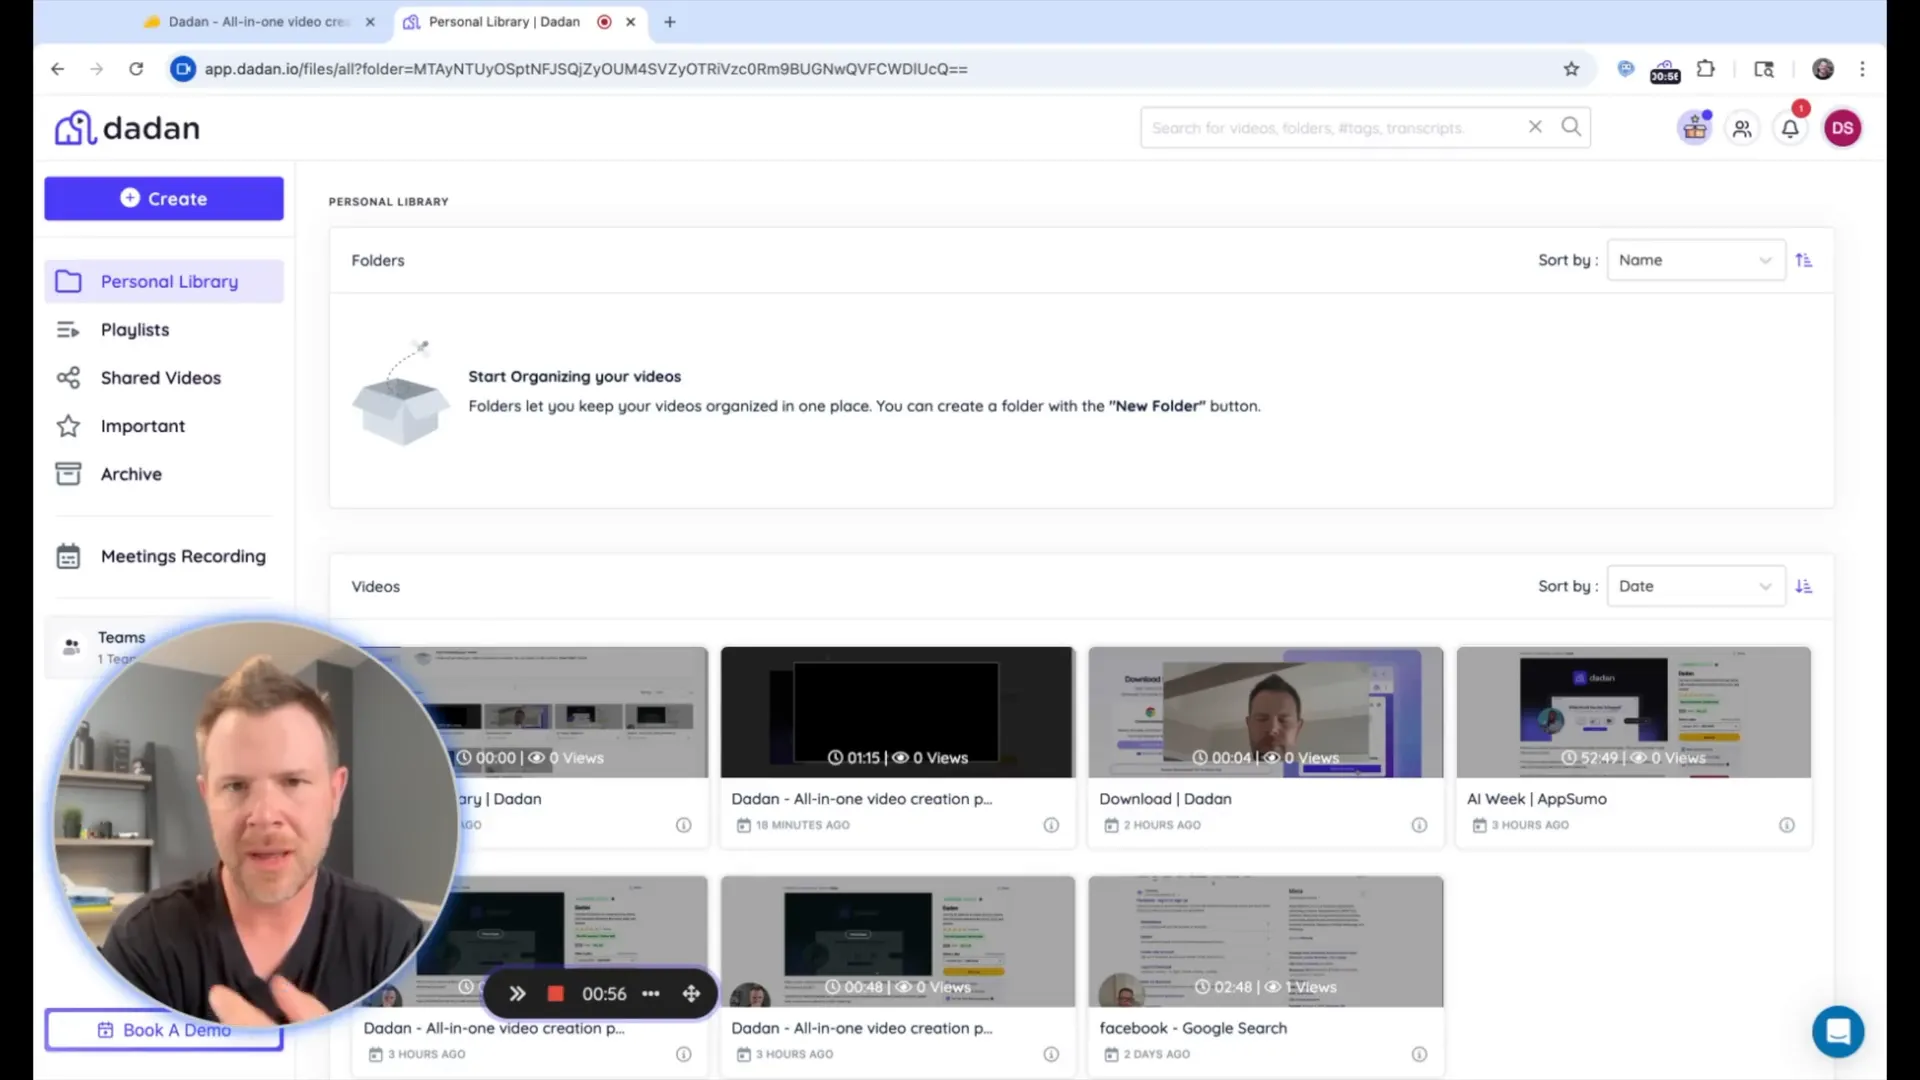Open Personal Library in sidebar
The width and height of the screenshot is (1920, 1080).
(164, 281)
